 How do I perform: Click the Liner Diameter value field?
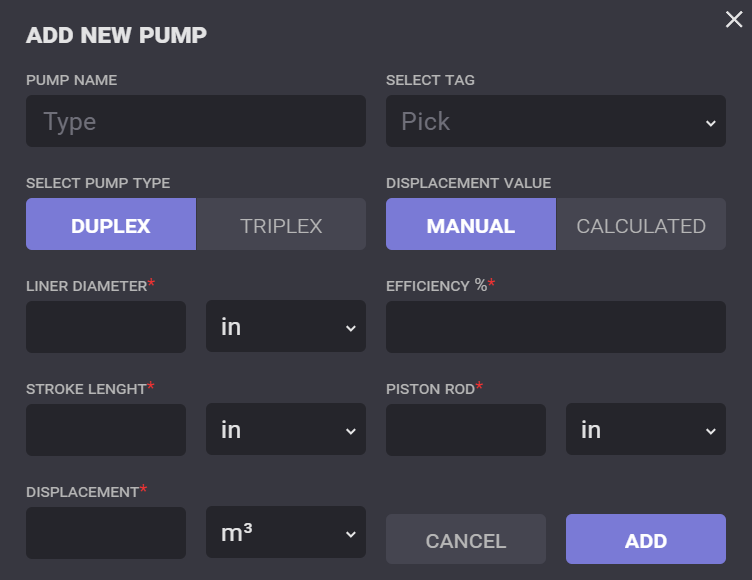click(x=106, y=327)
